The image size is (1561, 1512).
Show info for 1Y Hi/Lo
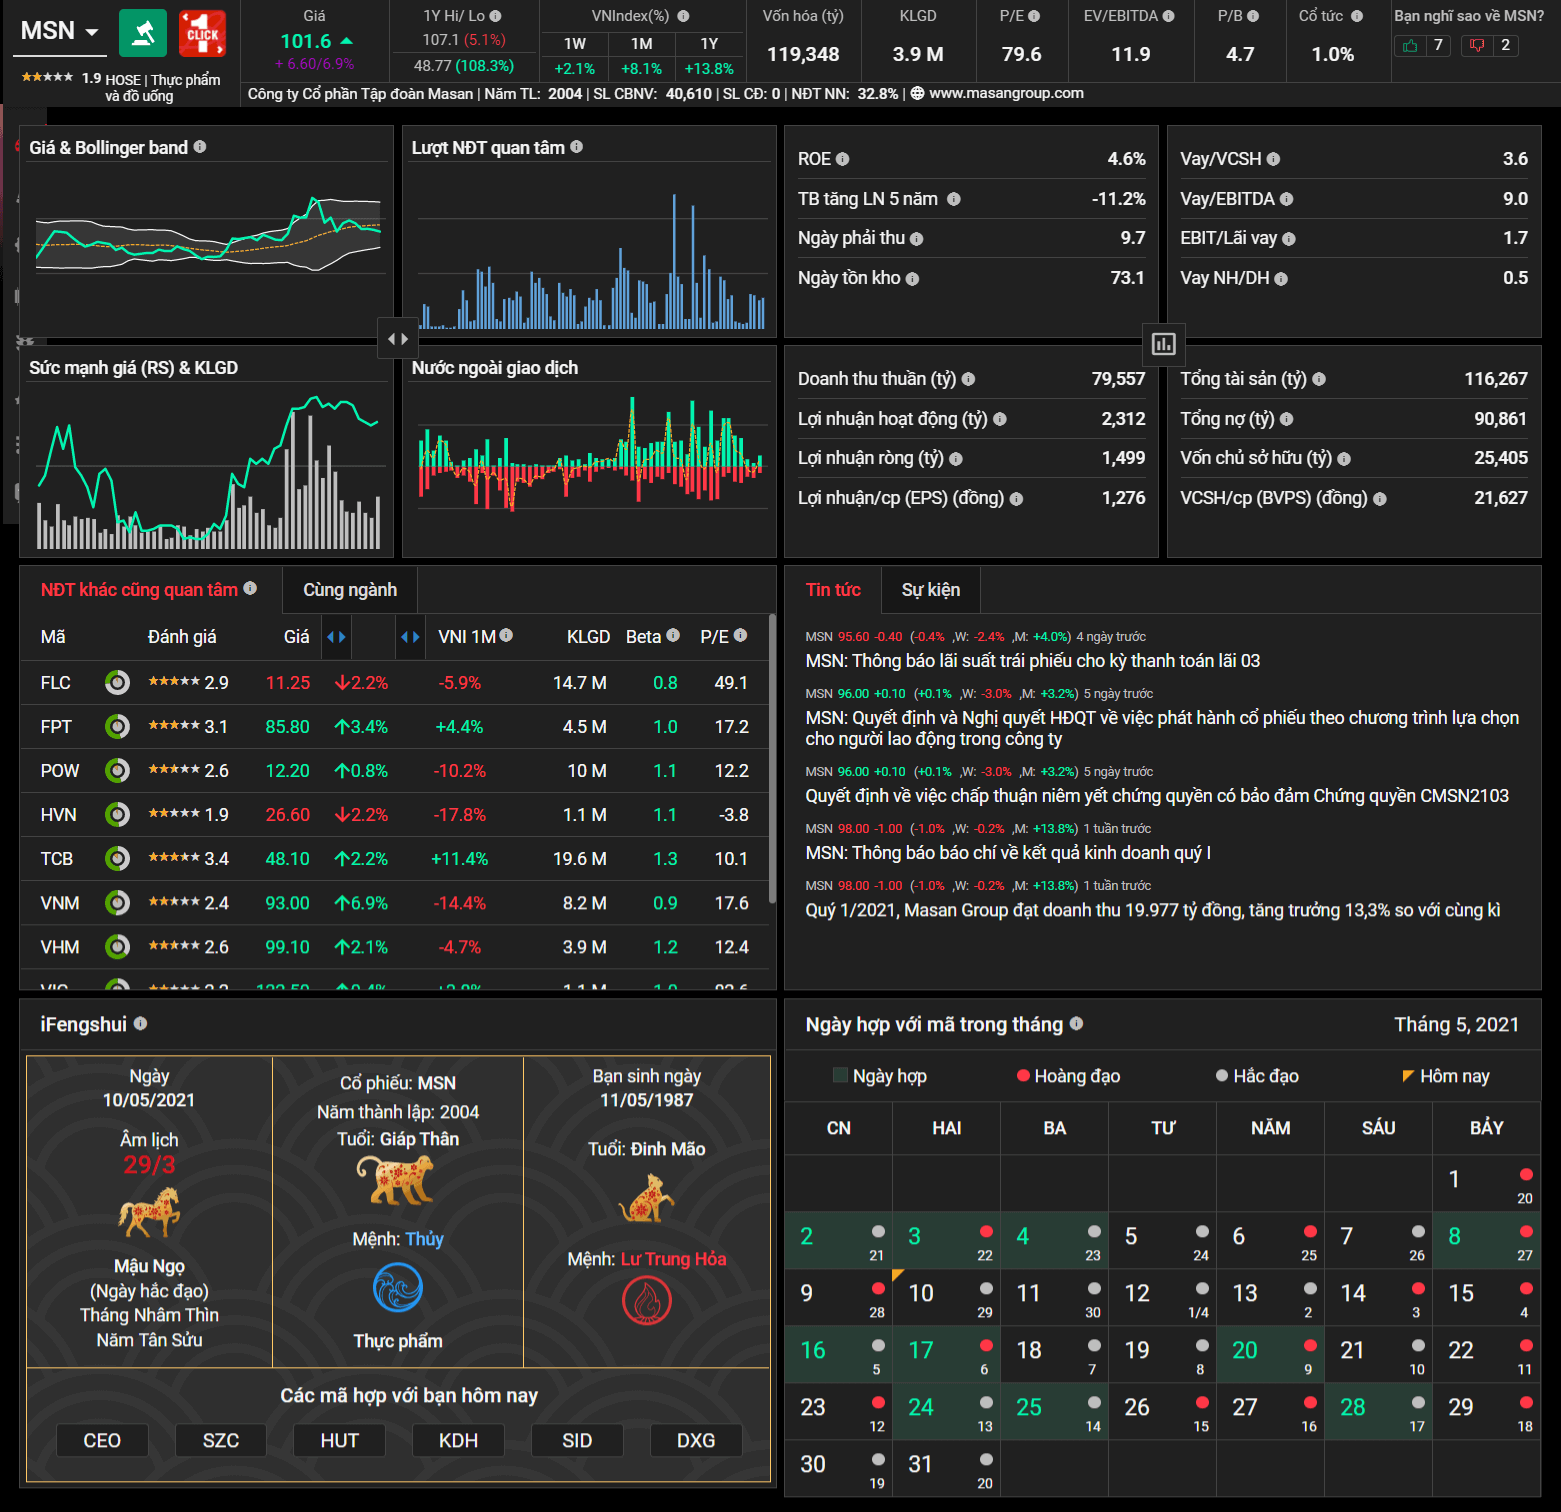(x=496, y=16)
